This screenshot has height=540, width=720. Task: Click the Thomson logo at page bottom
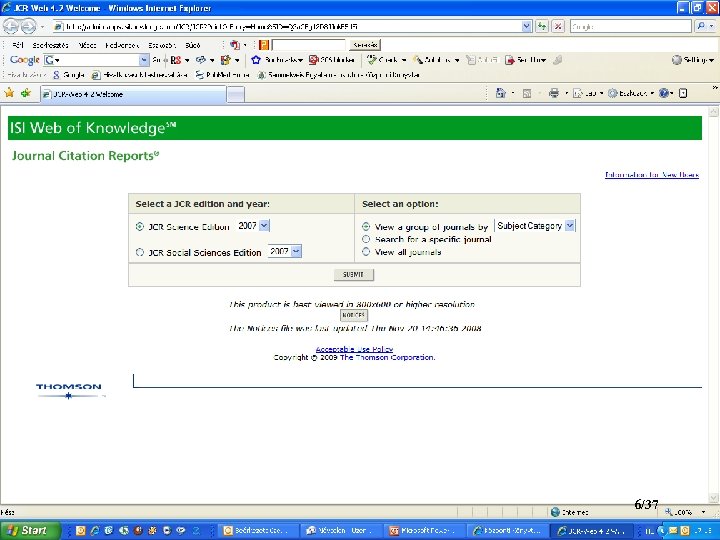(69, 390)
